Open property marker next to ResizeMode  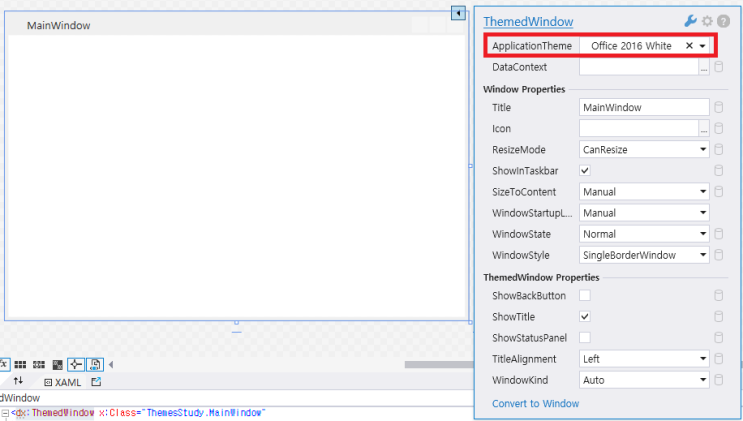tap(718, 149)
